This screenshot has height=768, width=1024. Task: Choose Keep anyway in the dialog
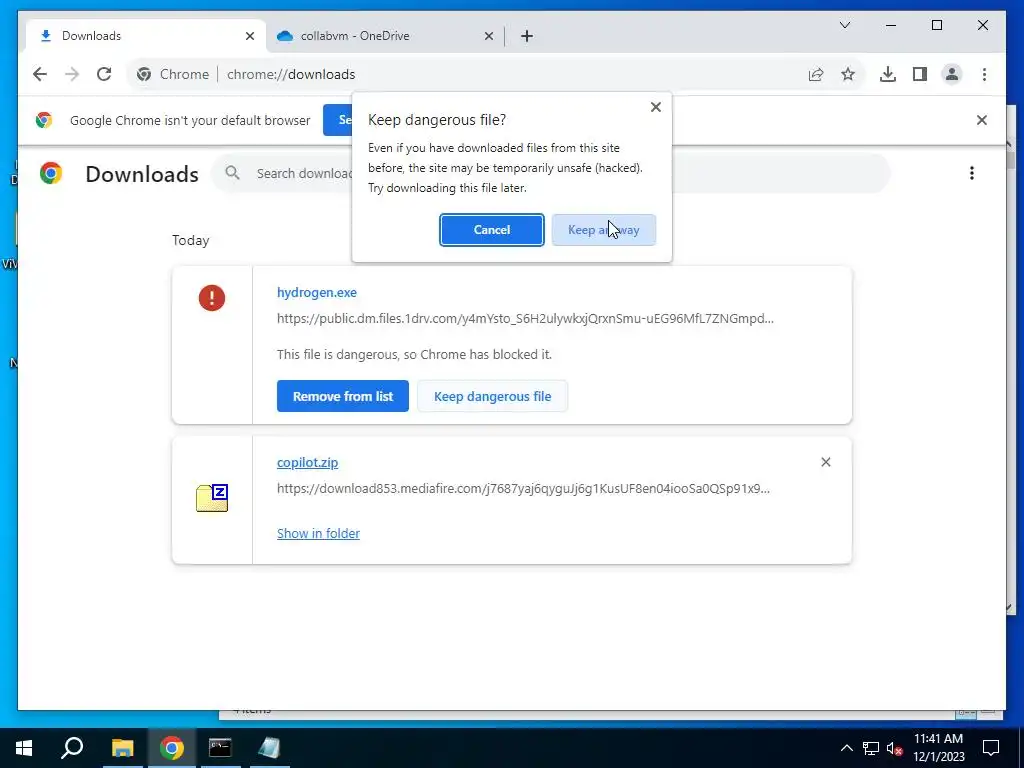coord(603,230)
